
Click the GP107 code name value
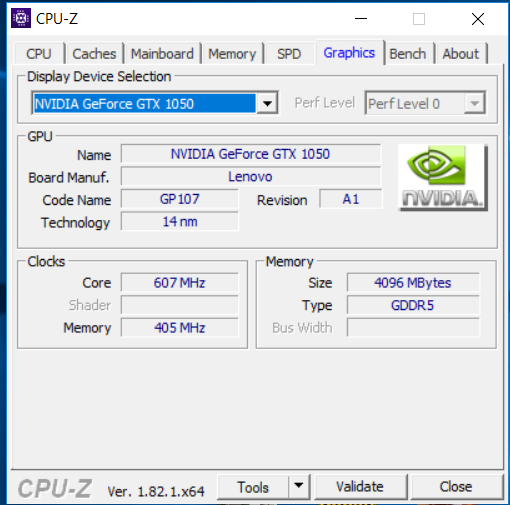pyautogui.click(x=180, y=199)
